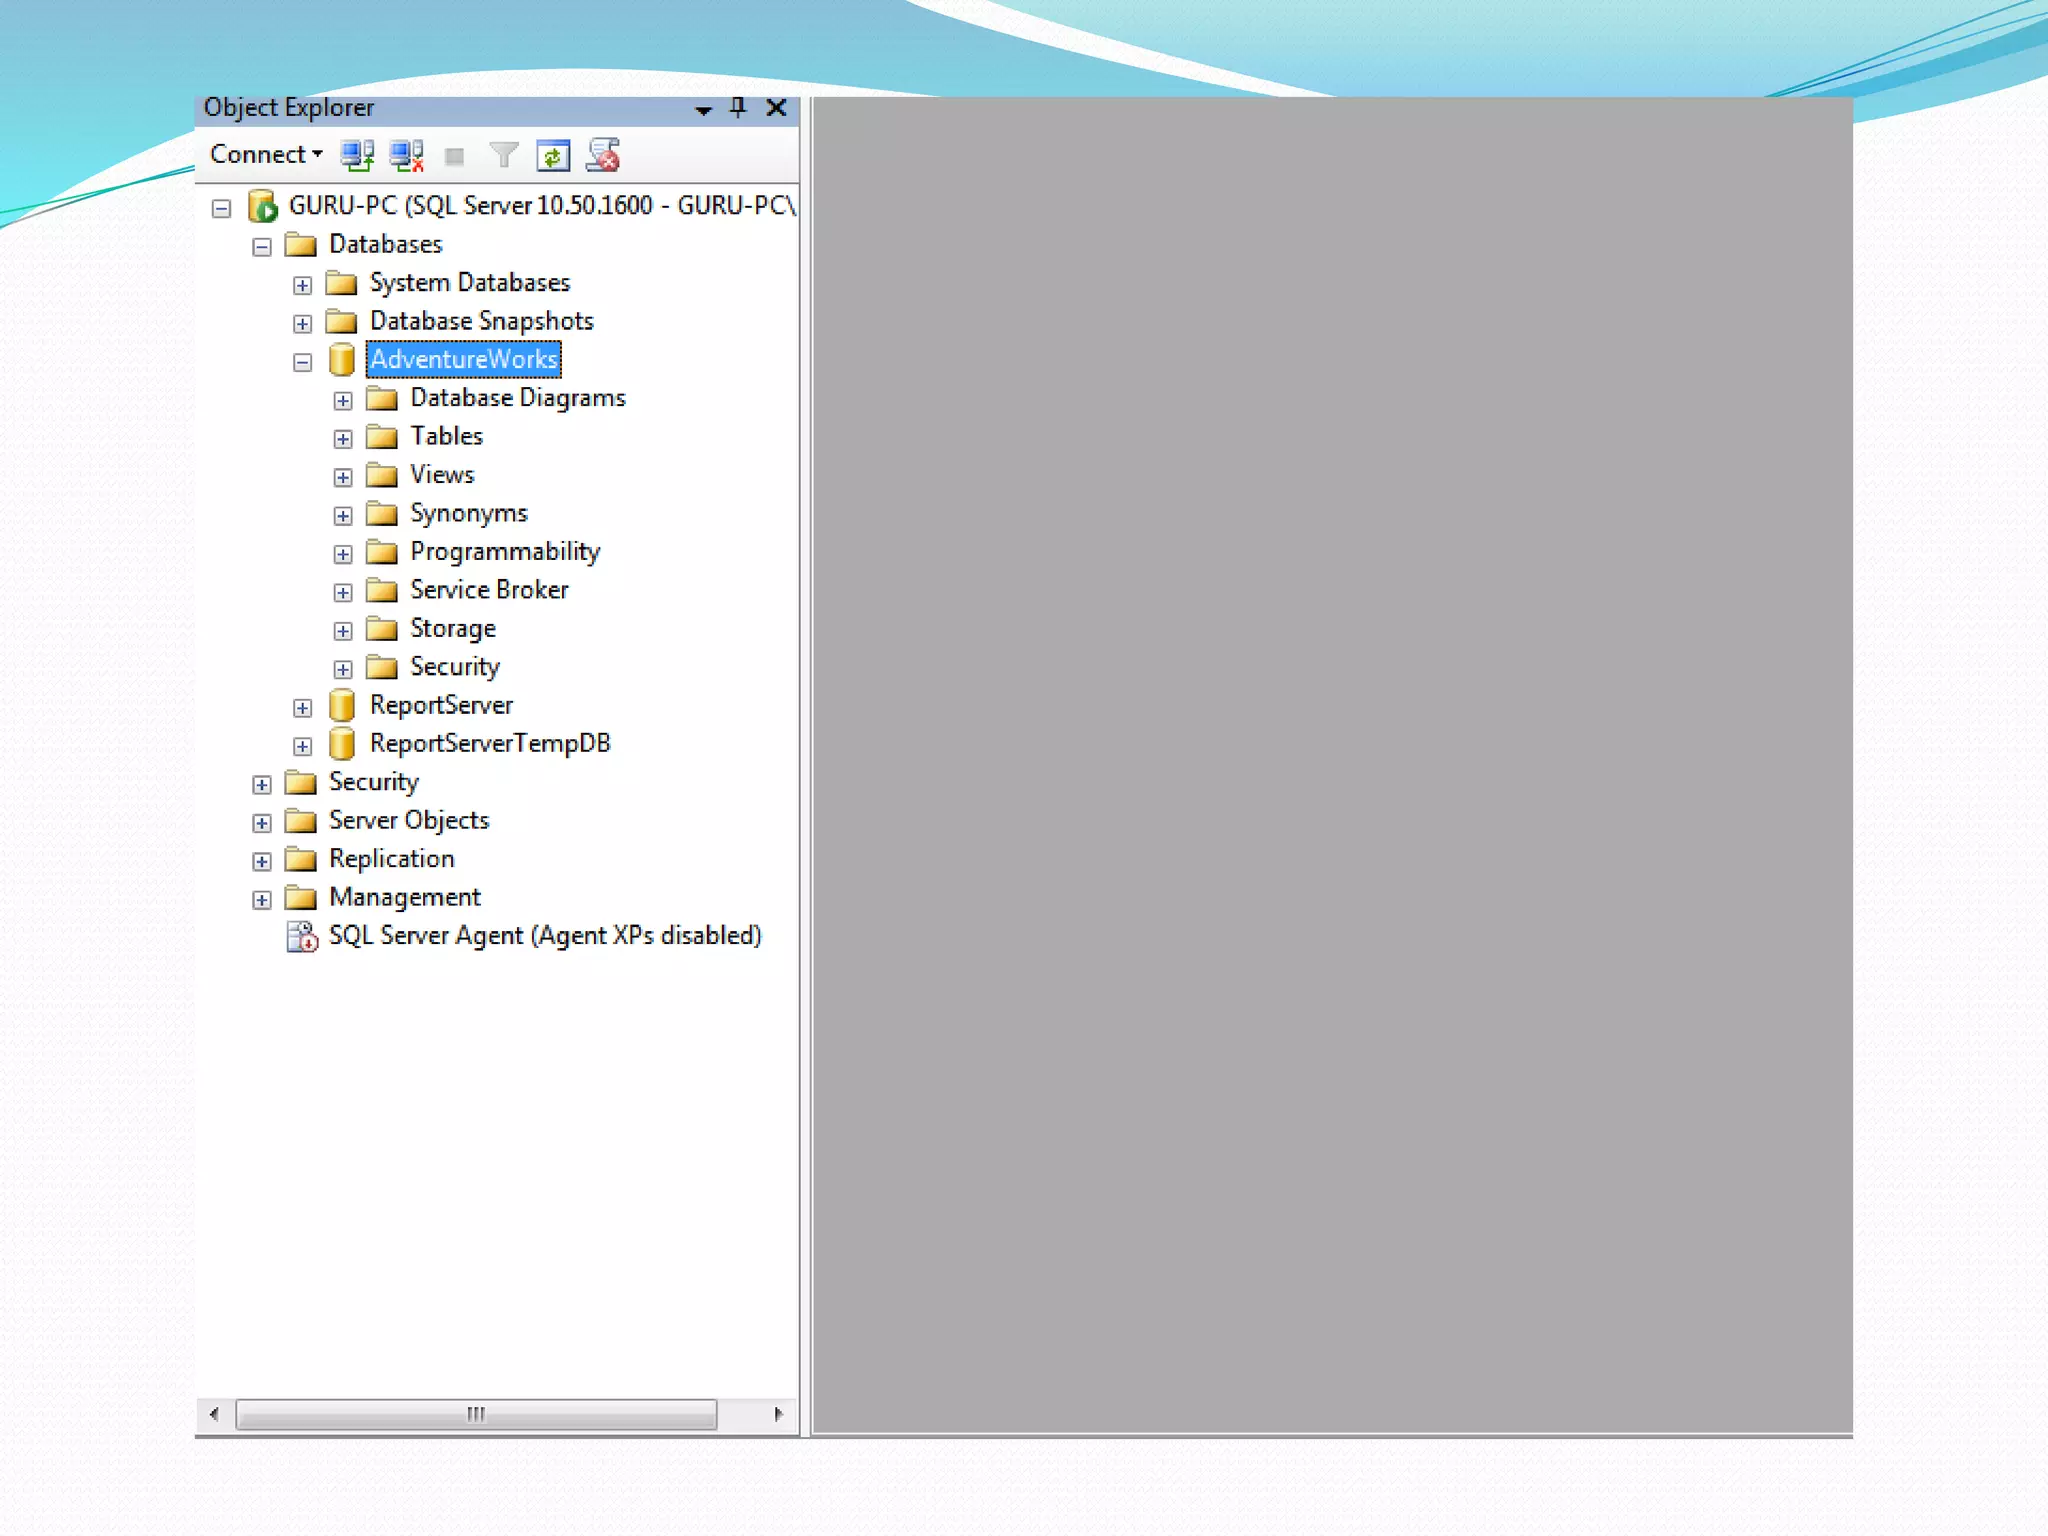Click the Filter funnel icon

coord(503,156)
